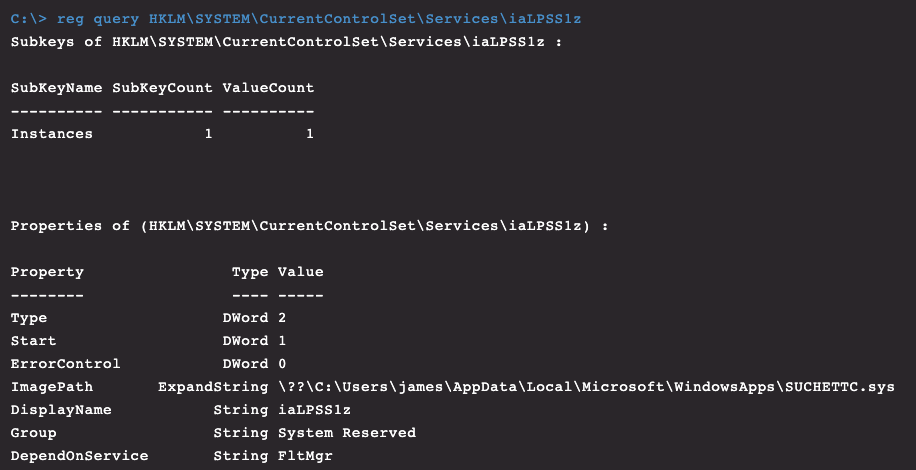Click the DisplayName property name
The width and height of the screenshot is (916, 470).
coord(61,410)
